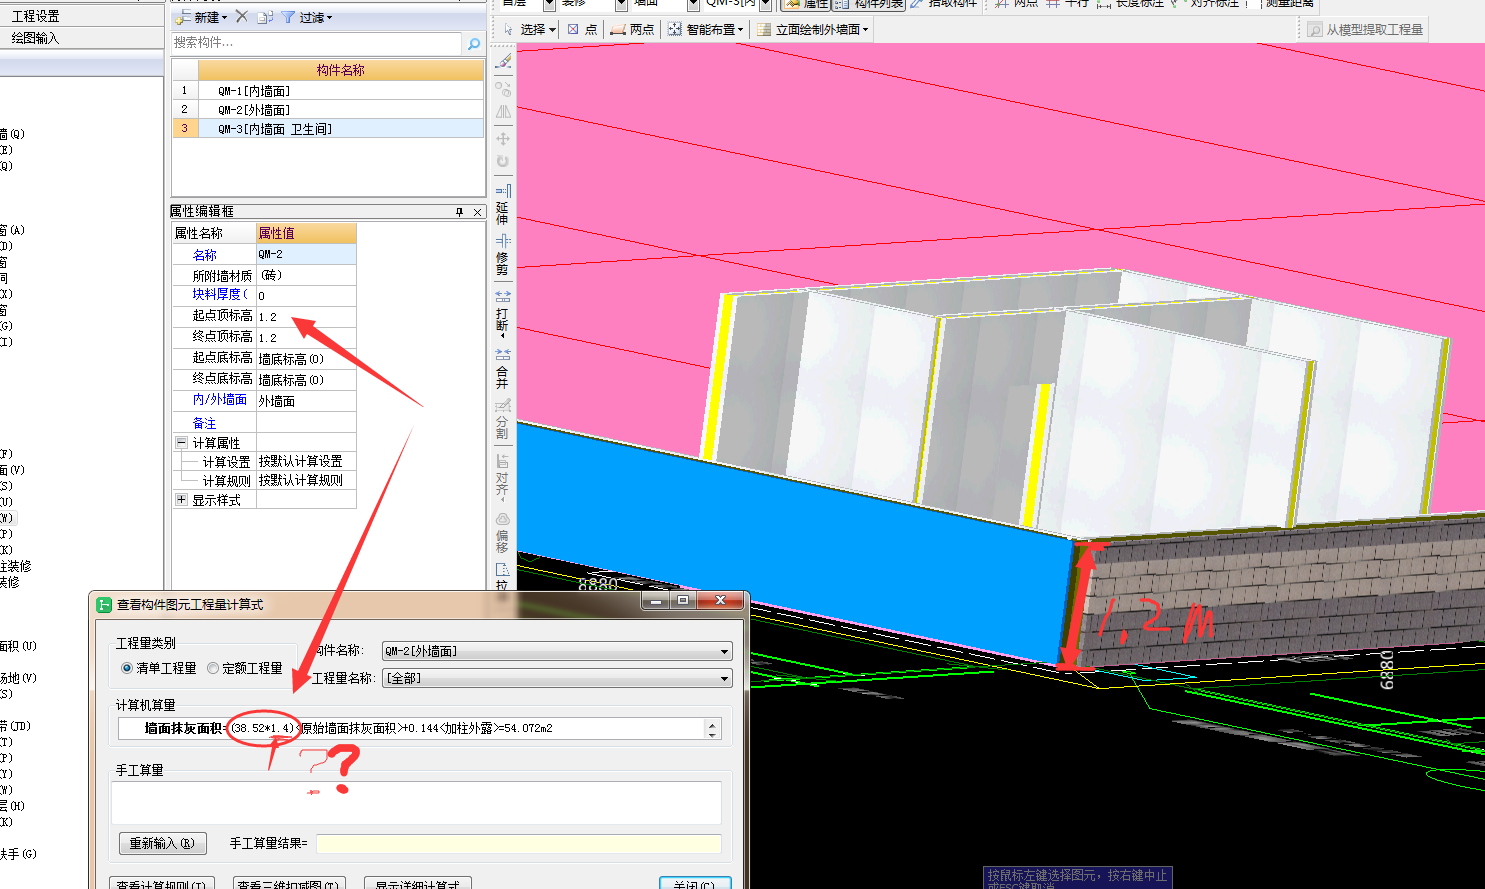Click the 块料厚度 value 0 cell
Screen dimensions: 1485x889
(306, 295)
